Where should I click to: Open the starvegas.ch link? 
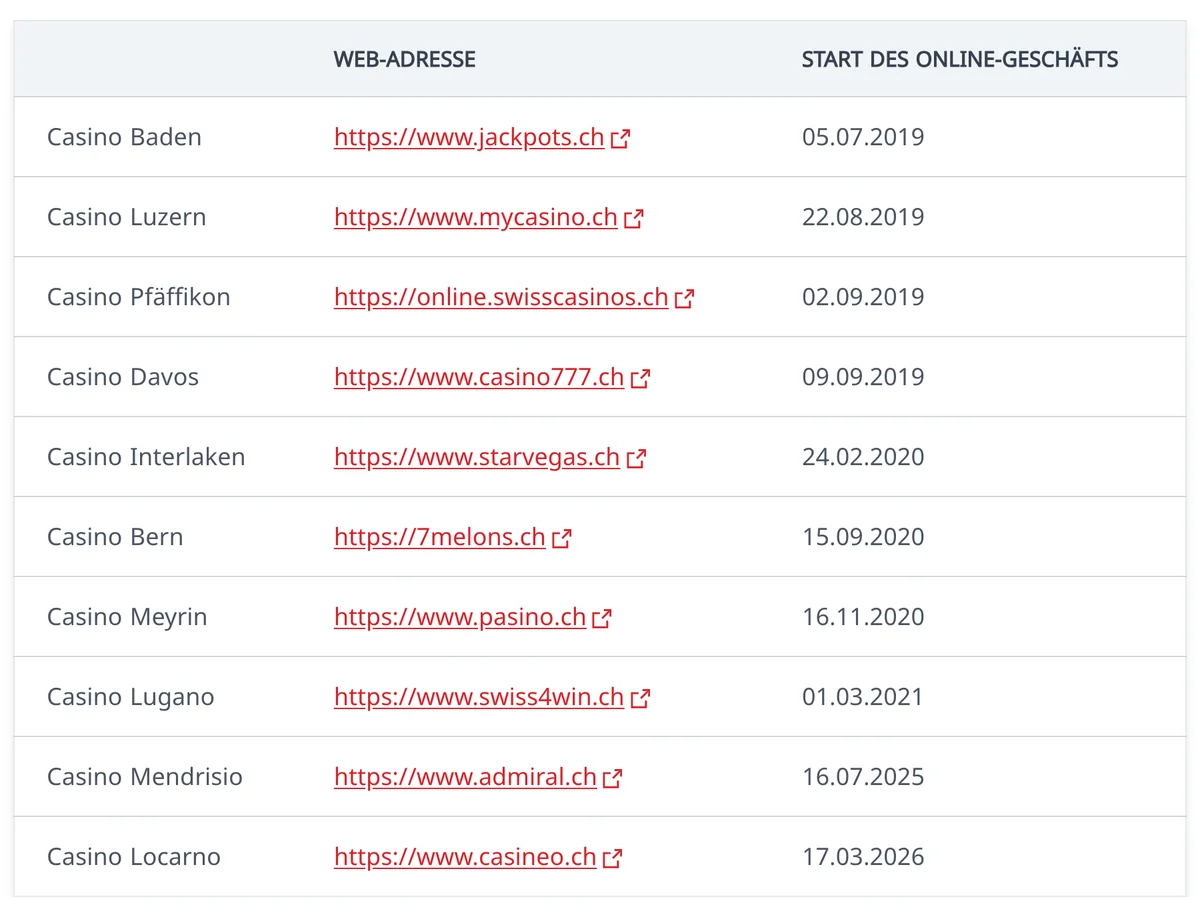(477, 457)
